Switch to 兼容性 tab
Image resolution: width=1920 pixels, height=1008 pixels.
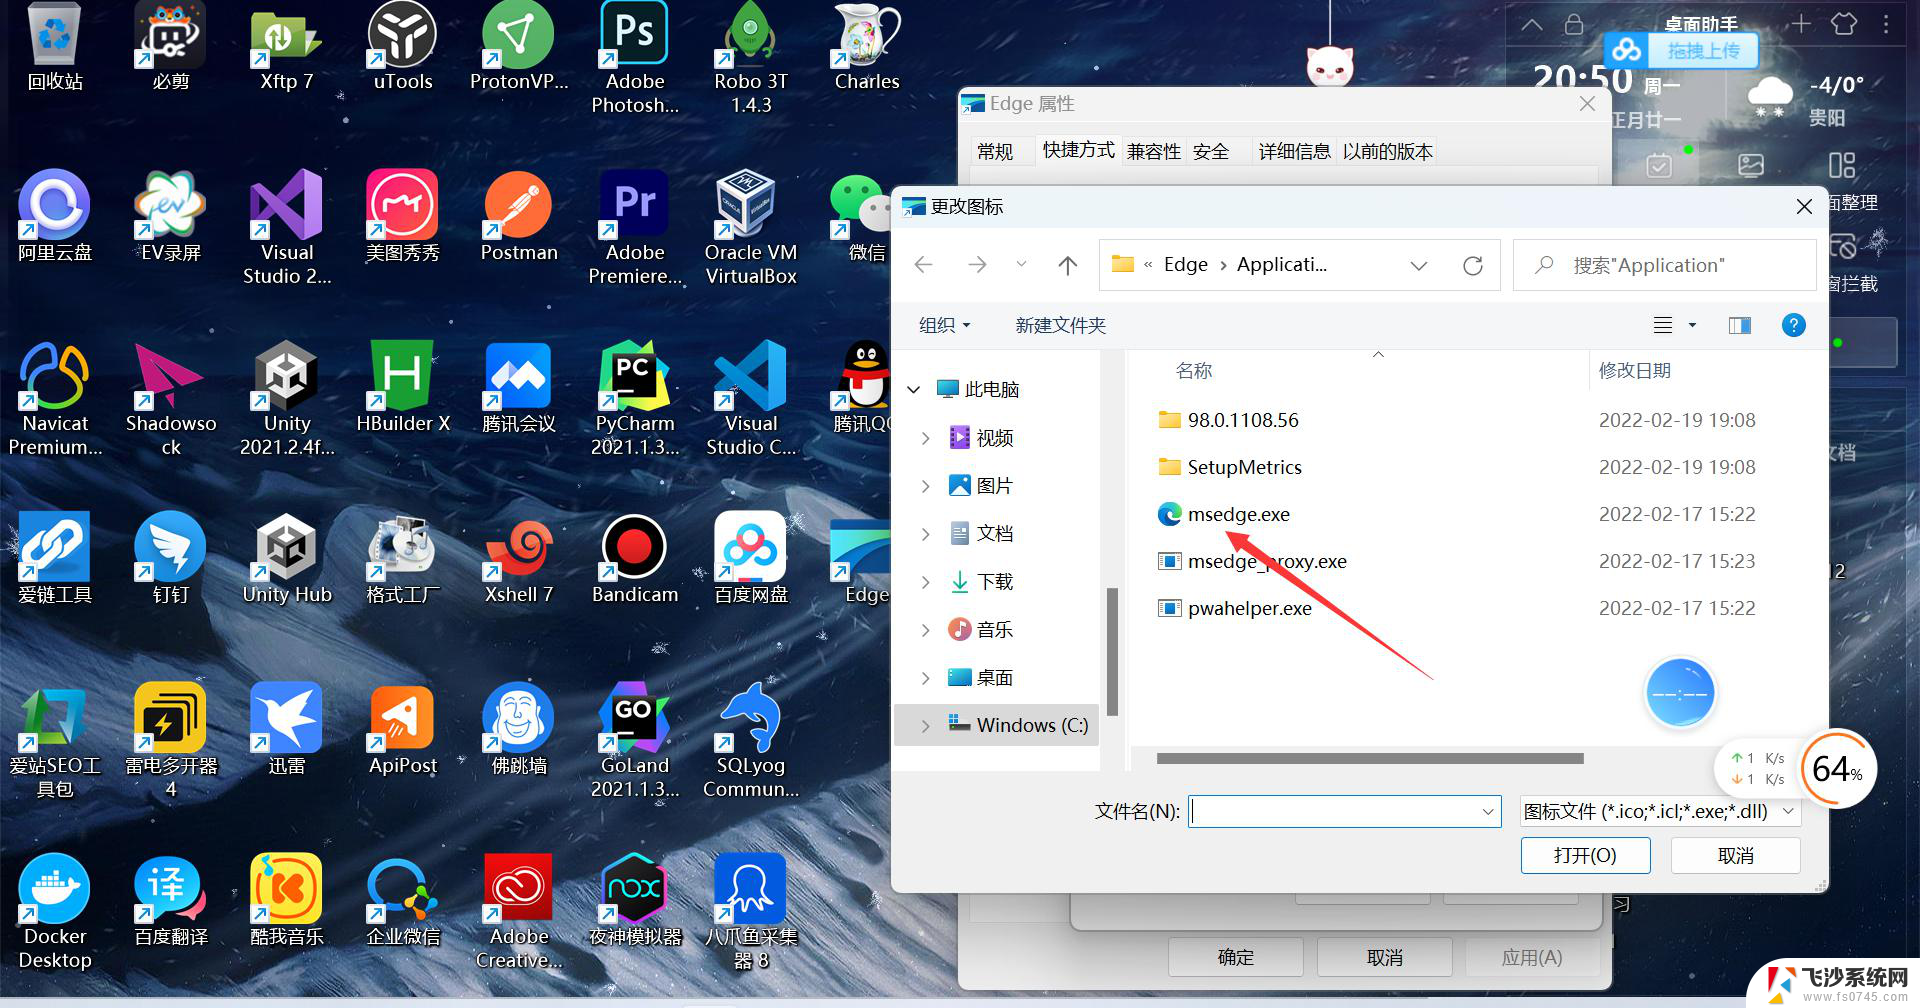coord(1154,151)
